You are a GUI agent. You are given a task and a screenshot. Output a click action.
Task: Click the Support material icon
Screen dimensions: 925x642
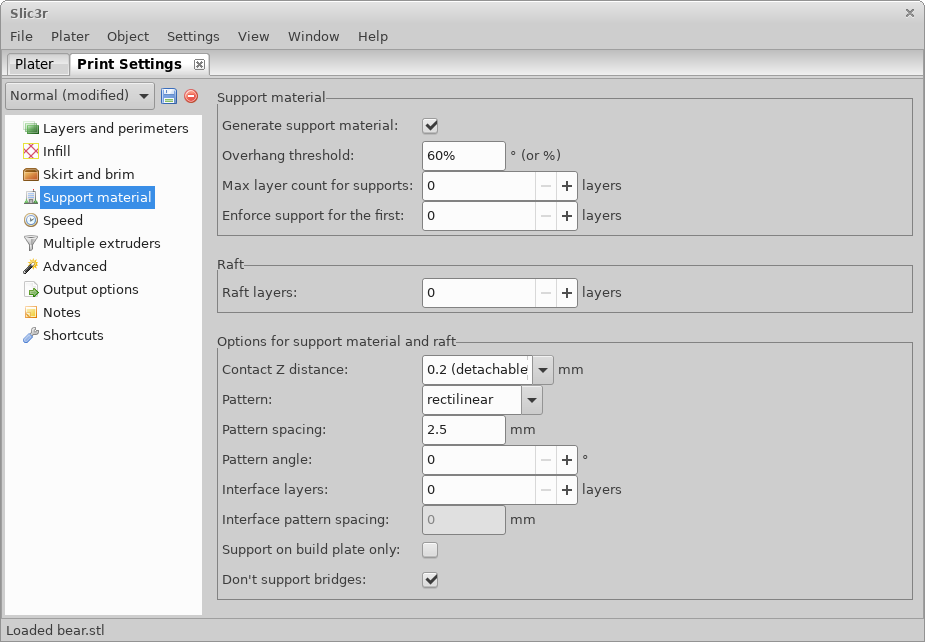coord(31,197)
